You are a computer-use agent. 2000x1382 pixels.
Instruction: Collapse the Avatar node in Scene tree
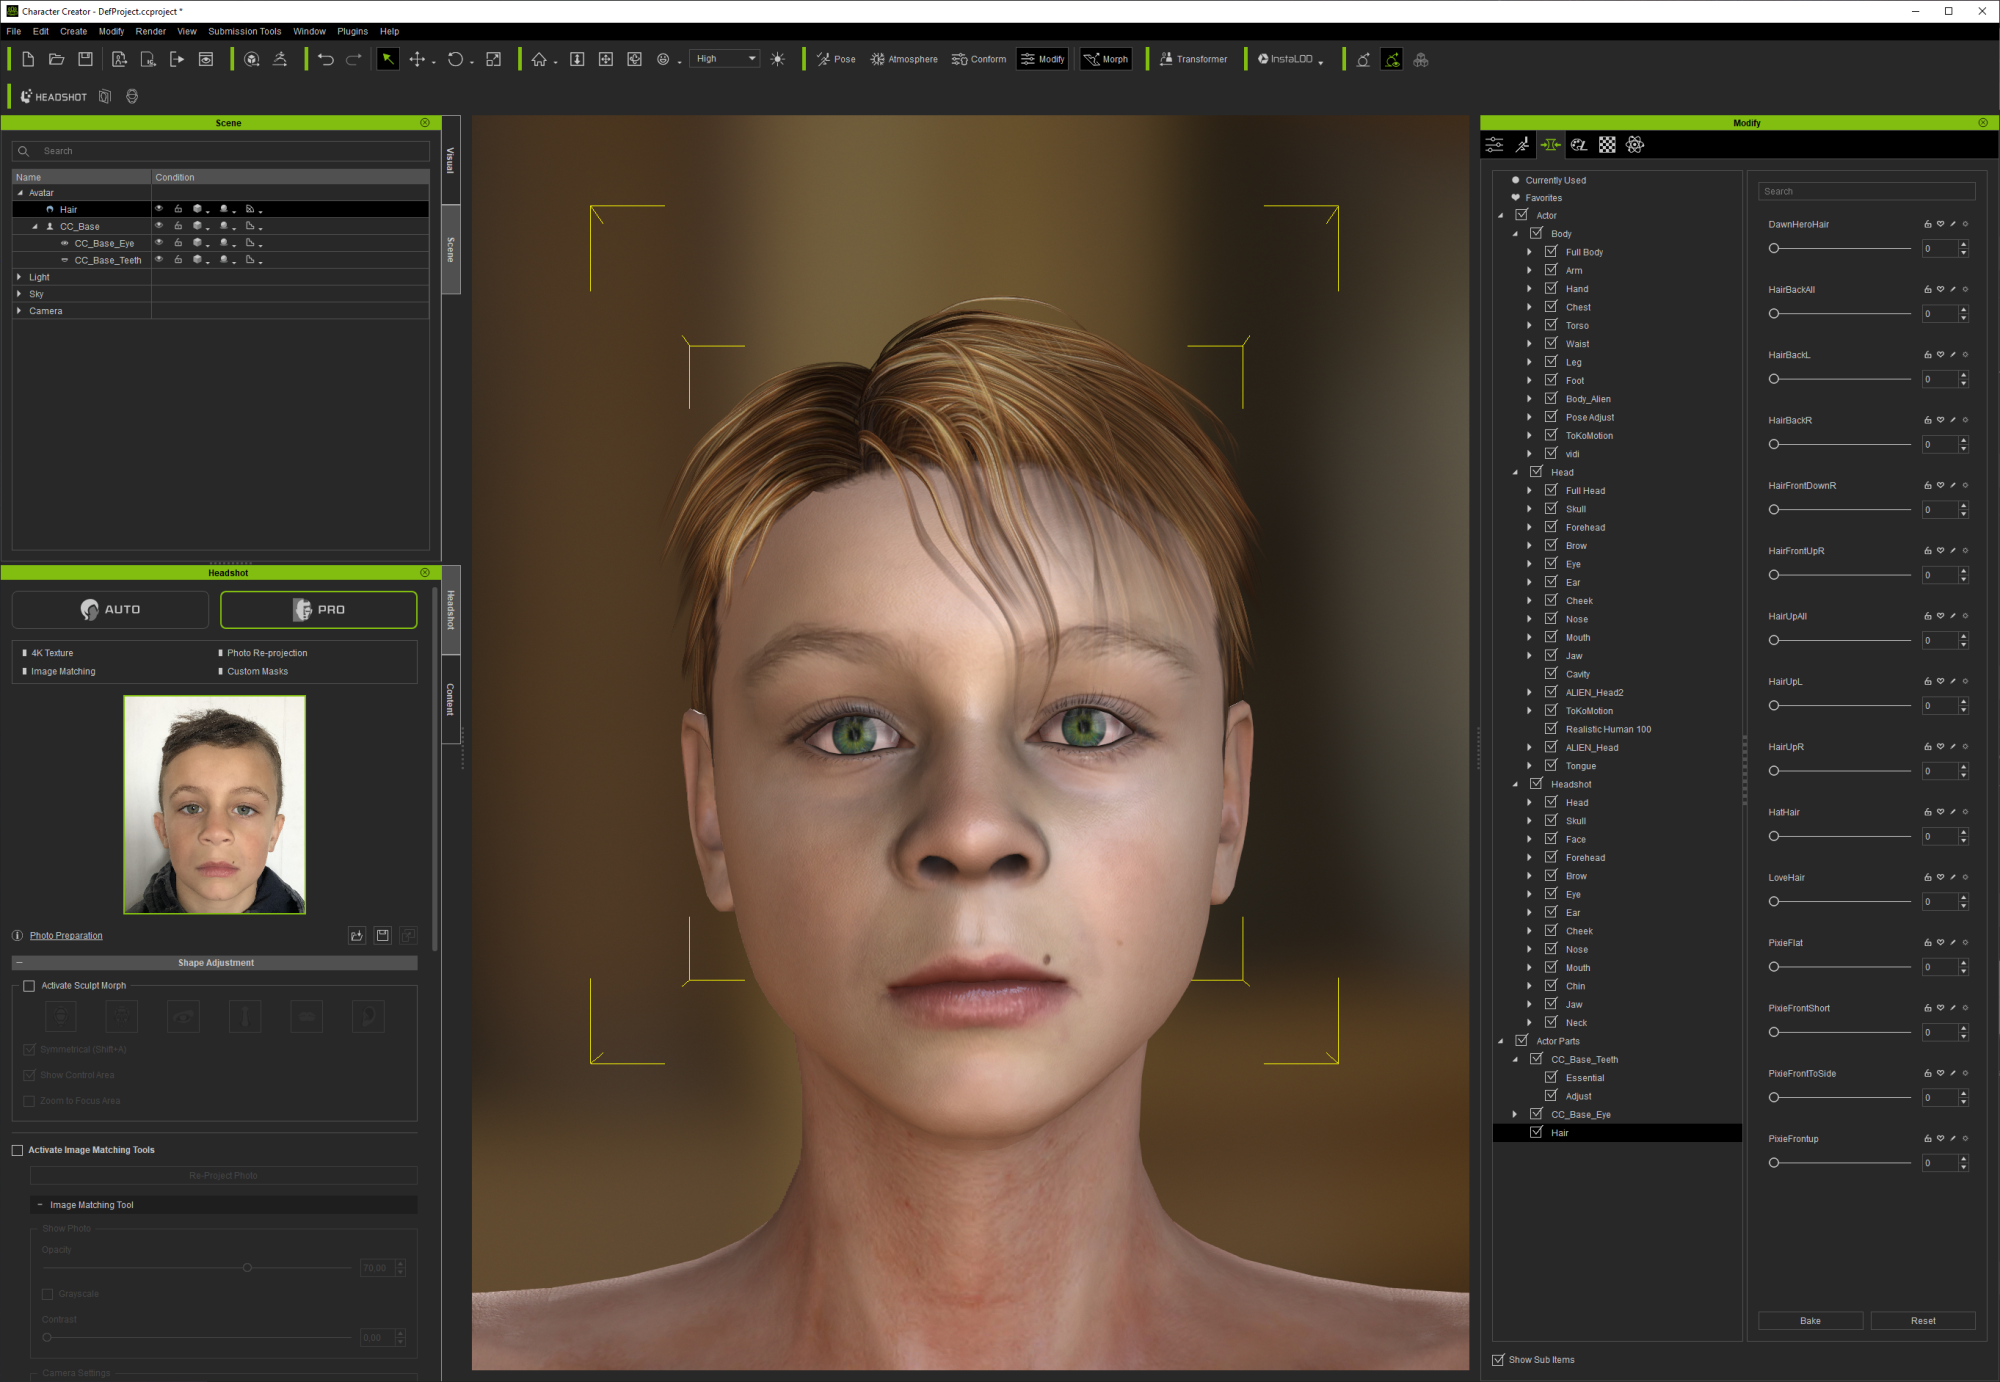(19, 193)
